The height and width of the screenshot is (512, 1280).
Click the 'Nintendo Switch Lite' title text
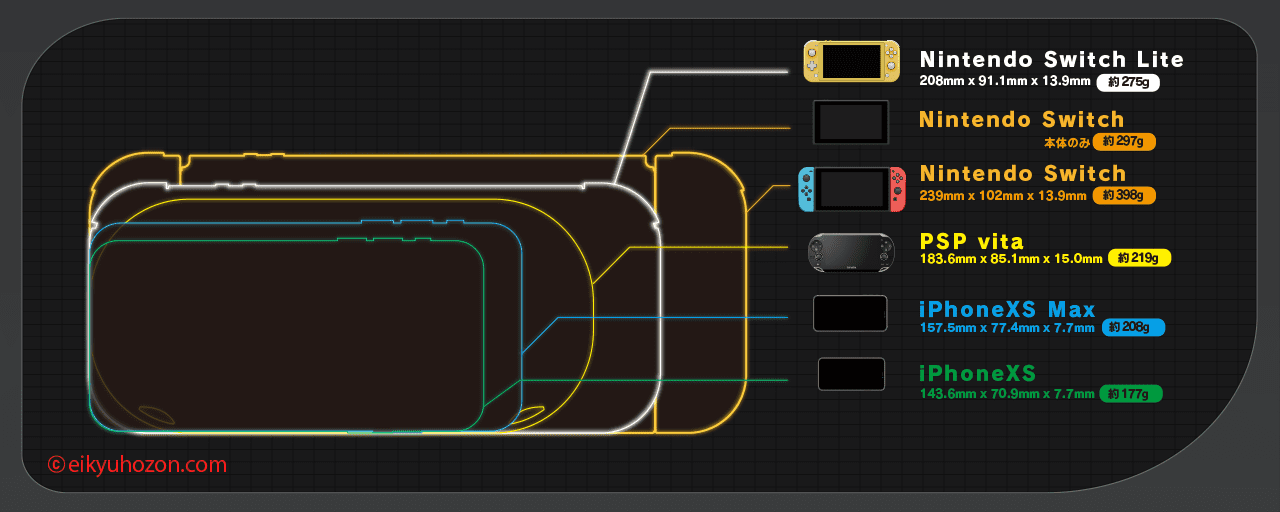pyautogui.click(x=1052, y=60)
